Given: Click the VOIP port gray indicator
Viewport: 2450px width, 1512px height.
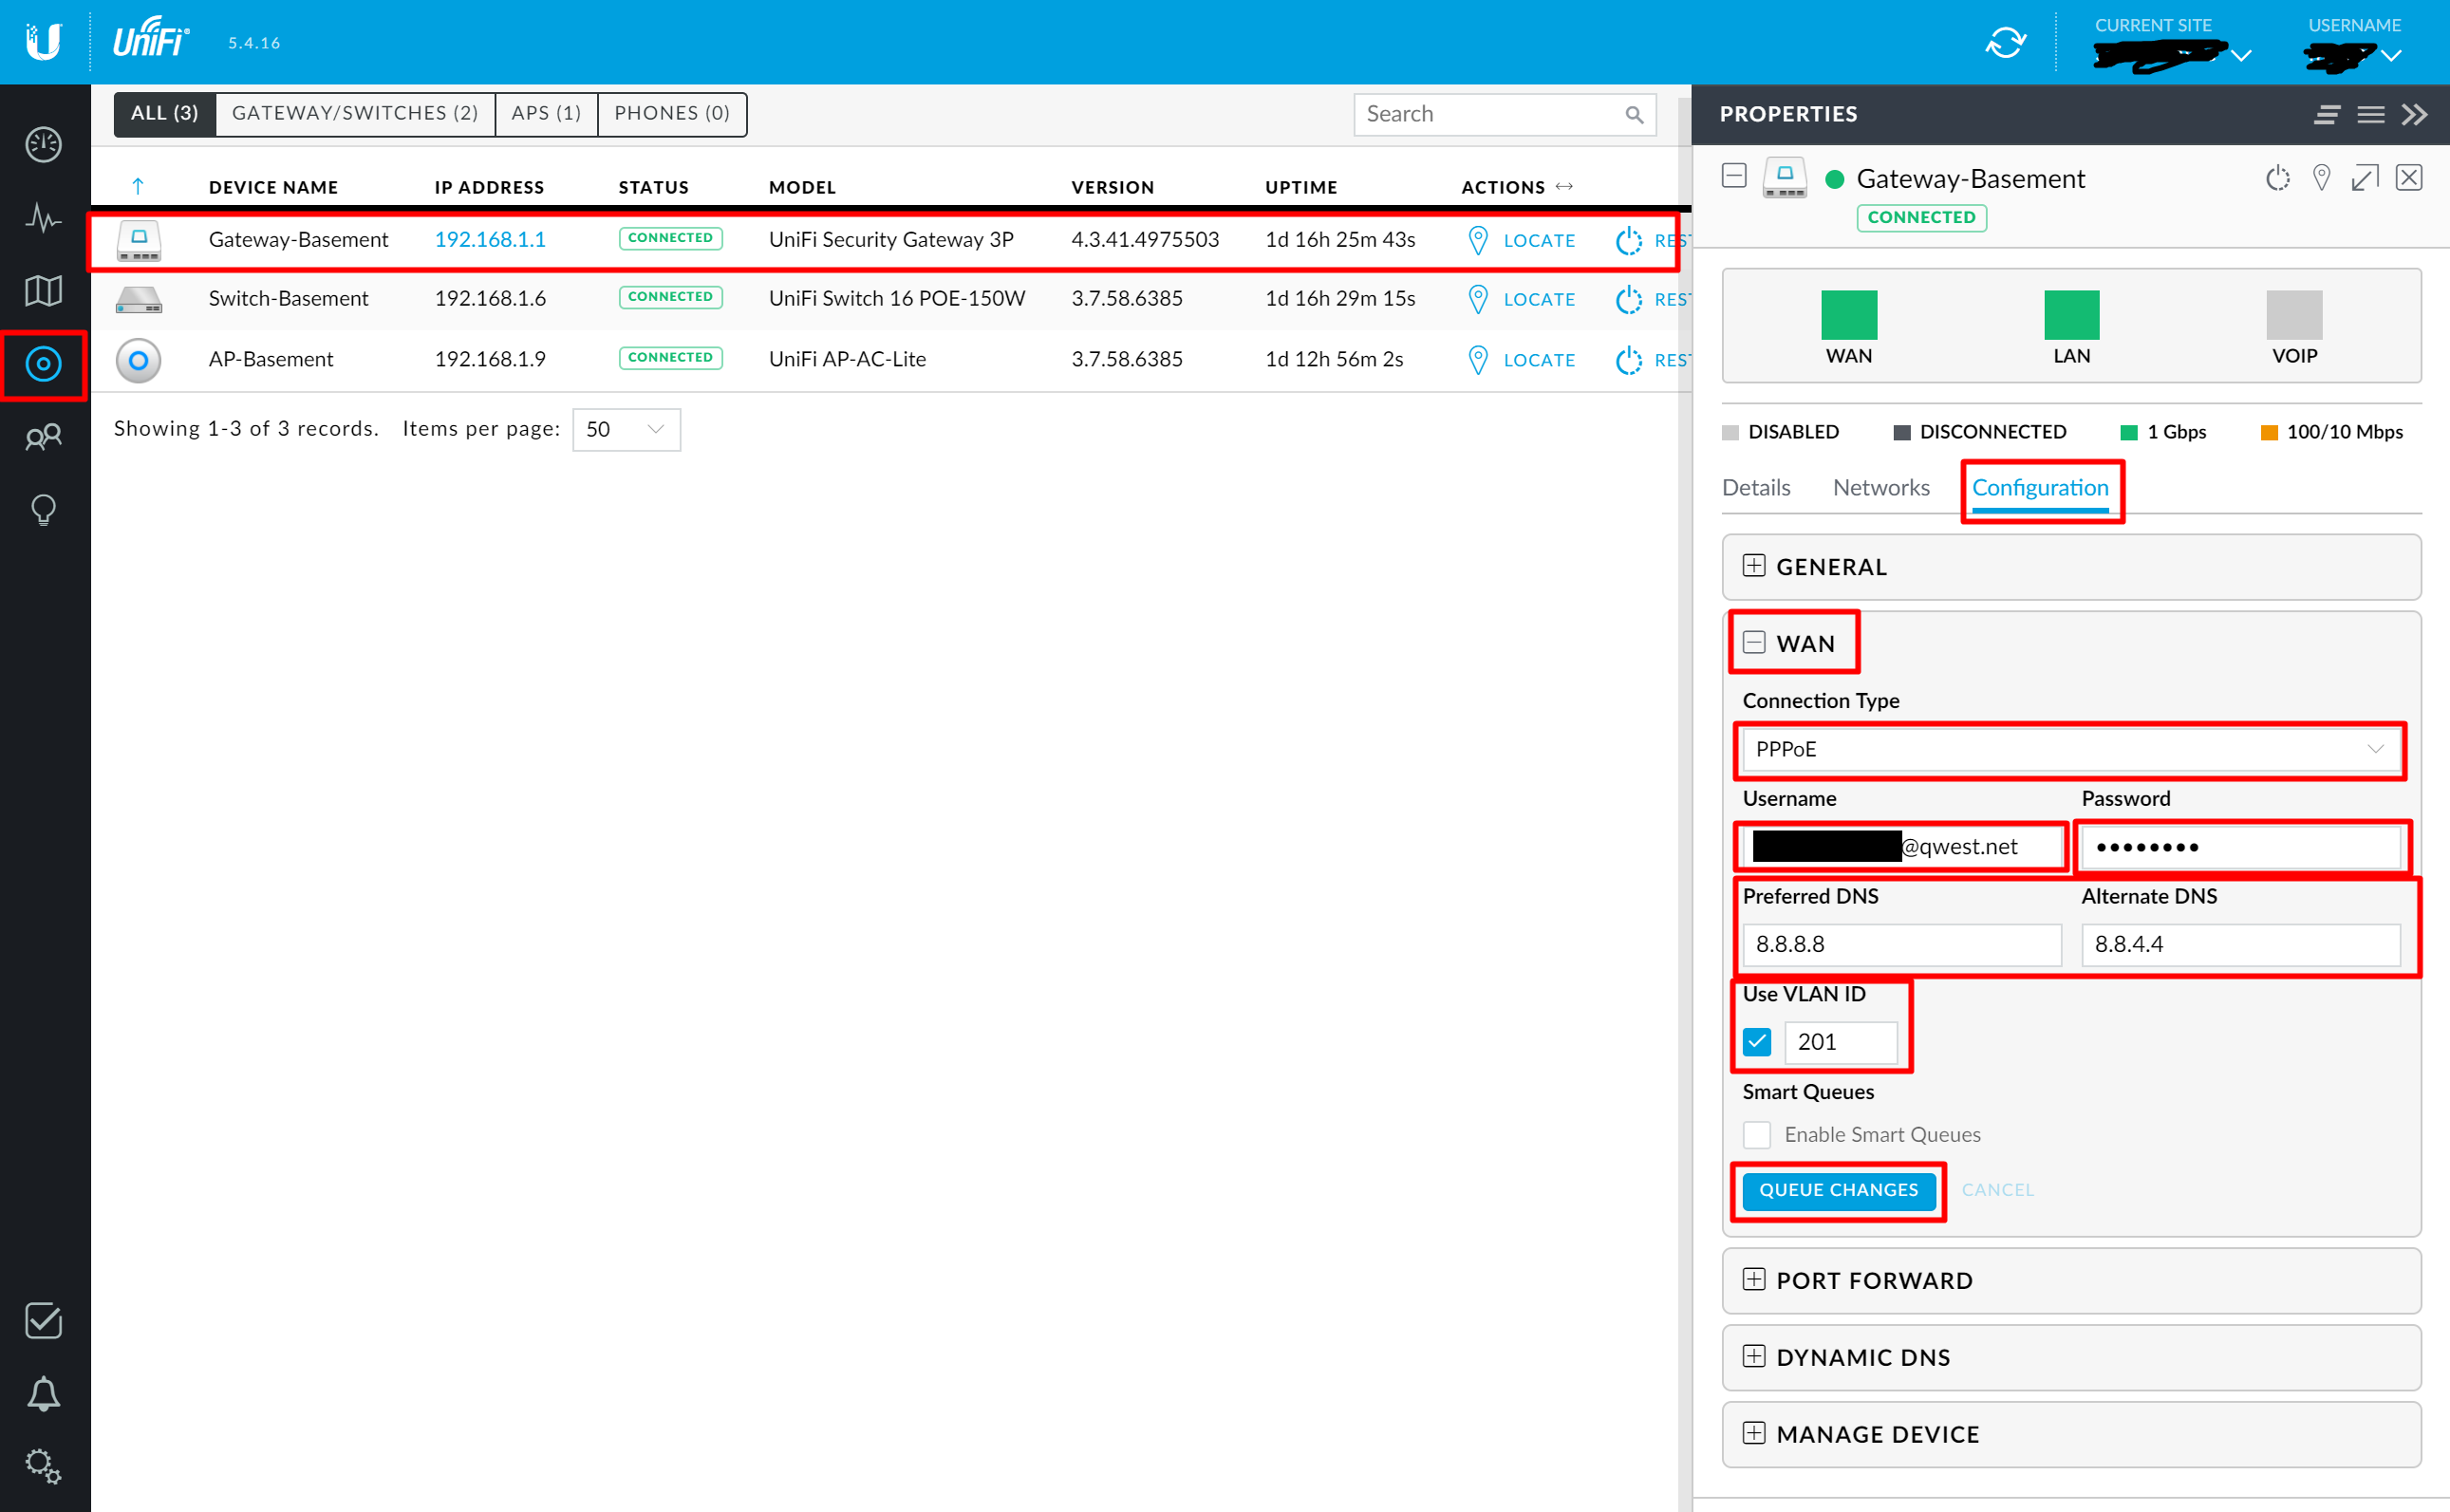Looking at the screenshot, I should (x=2294, y=315).
